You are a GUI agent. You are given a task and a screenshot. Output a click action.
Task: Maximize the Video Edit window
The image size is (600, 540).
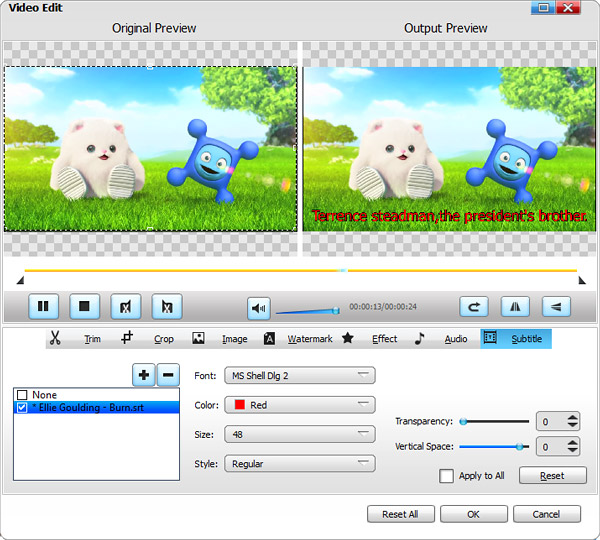pyautogui.click(x=543, y=8)
